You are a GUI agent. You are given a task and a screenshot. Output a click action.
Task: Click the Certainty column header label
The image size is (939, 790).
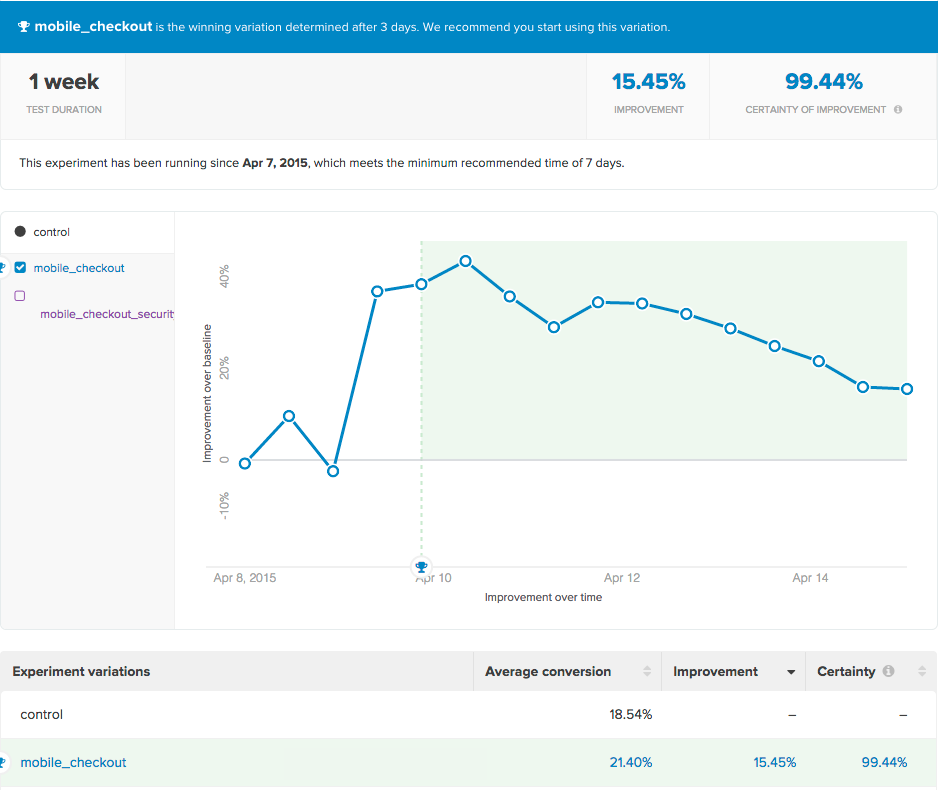coord(846,671)
